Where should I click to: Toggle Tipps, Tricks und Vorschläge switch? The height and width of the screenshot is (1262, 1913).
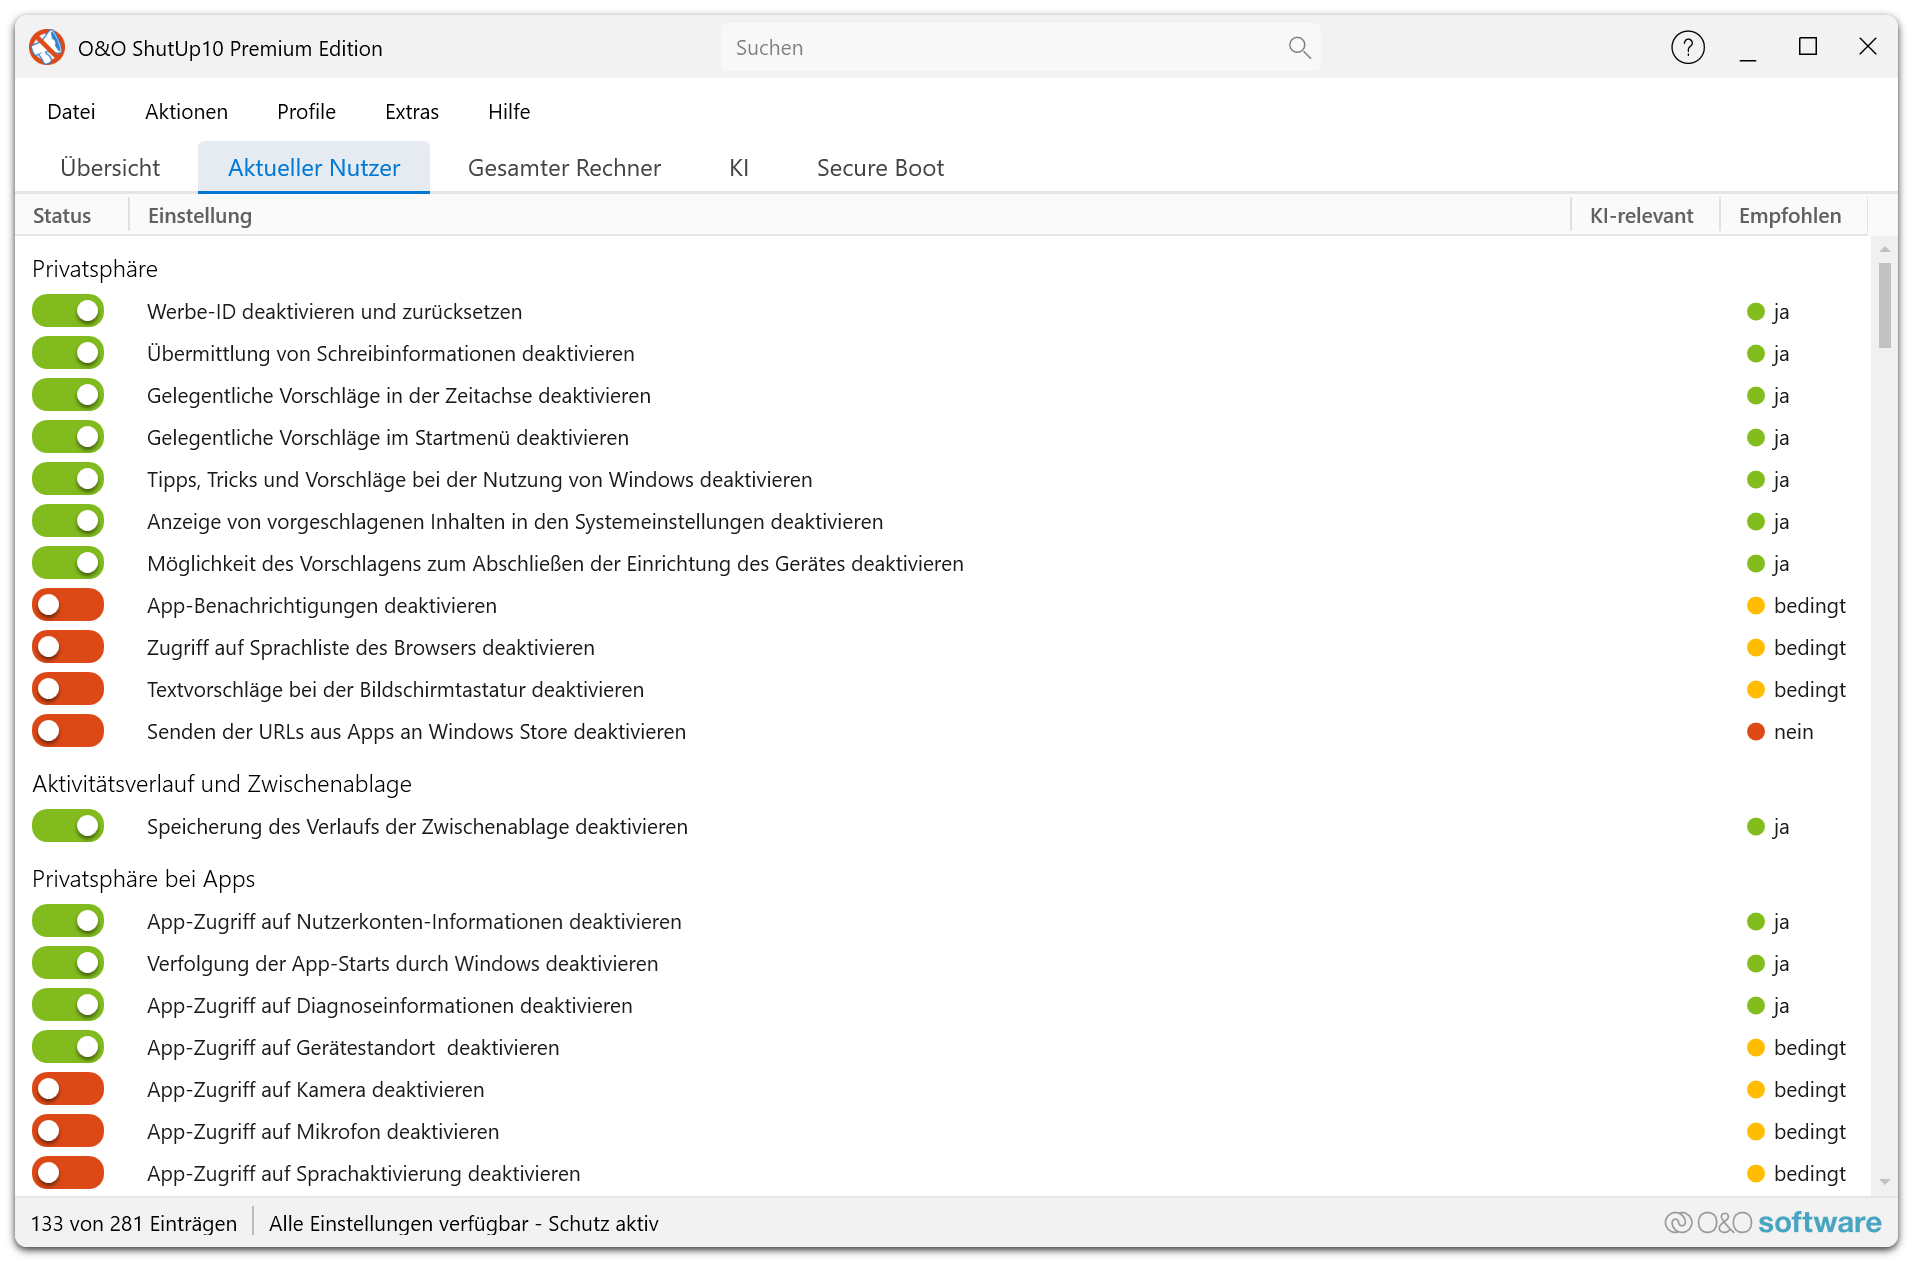[68, 480]
